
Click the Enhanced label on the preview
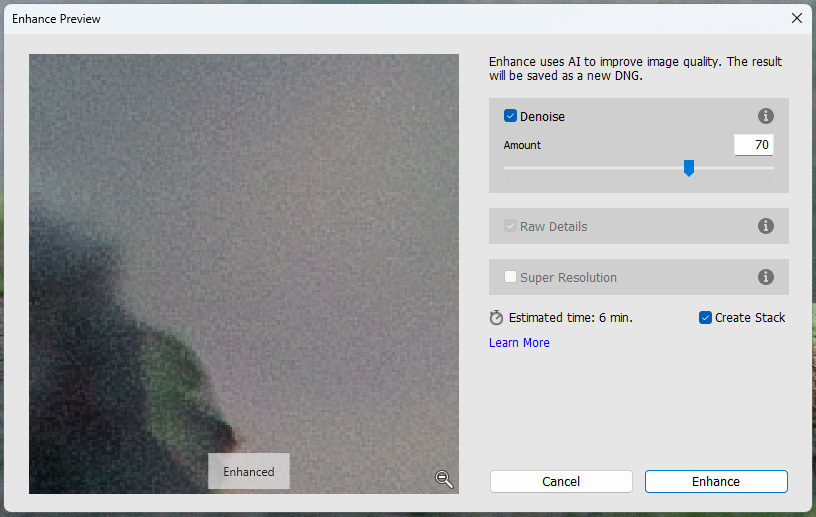click(249, 471)
